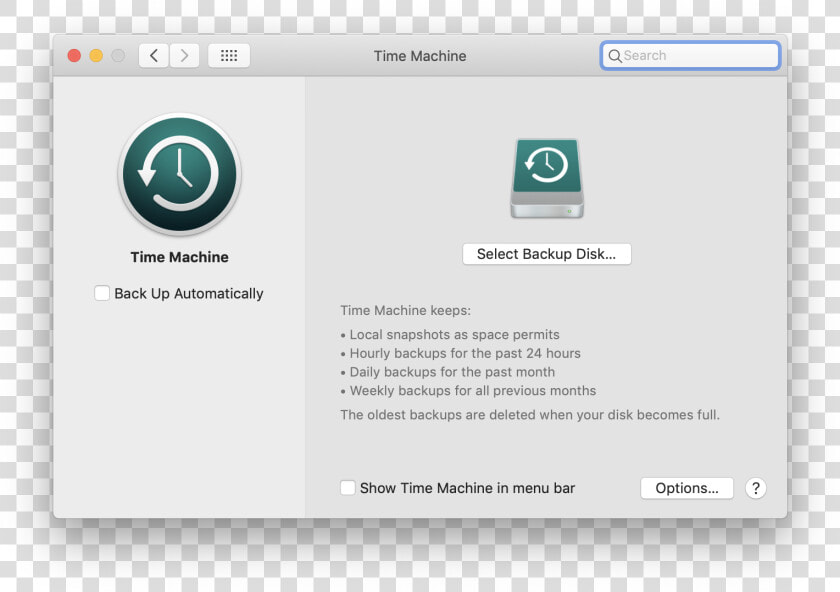Close the window with red button
Image resolution: width=840 pixels, height=592 pixels.
pyautogui.click(x=74, y=56)
